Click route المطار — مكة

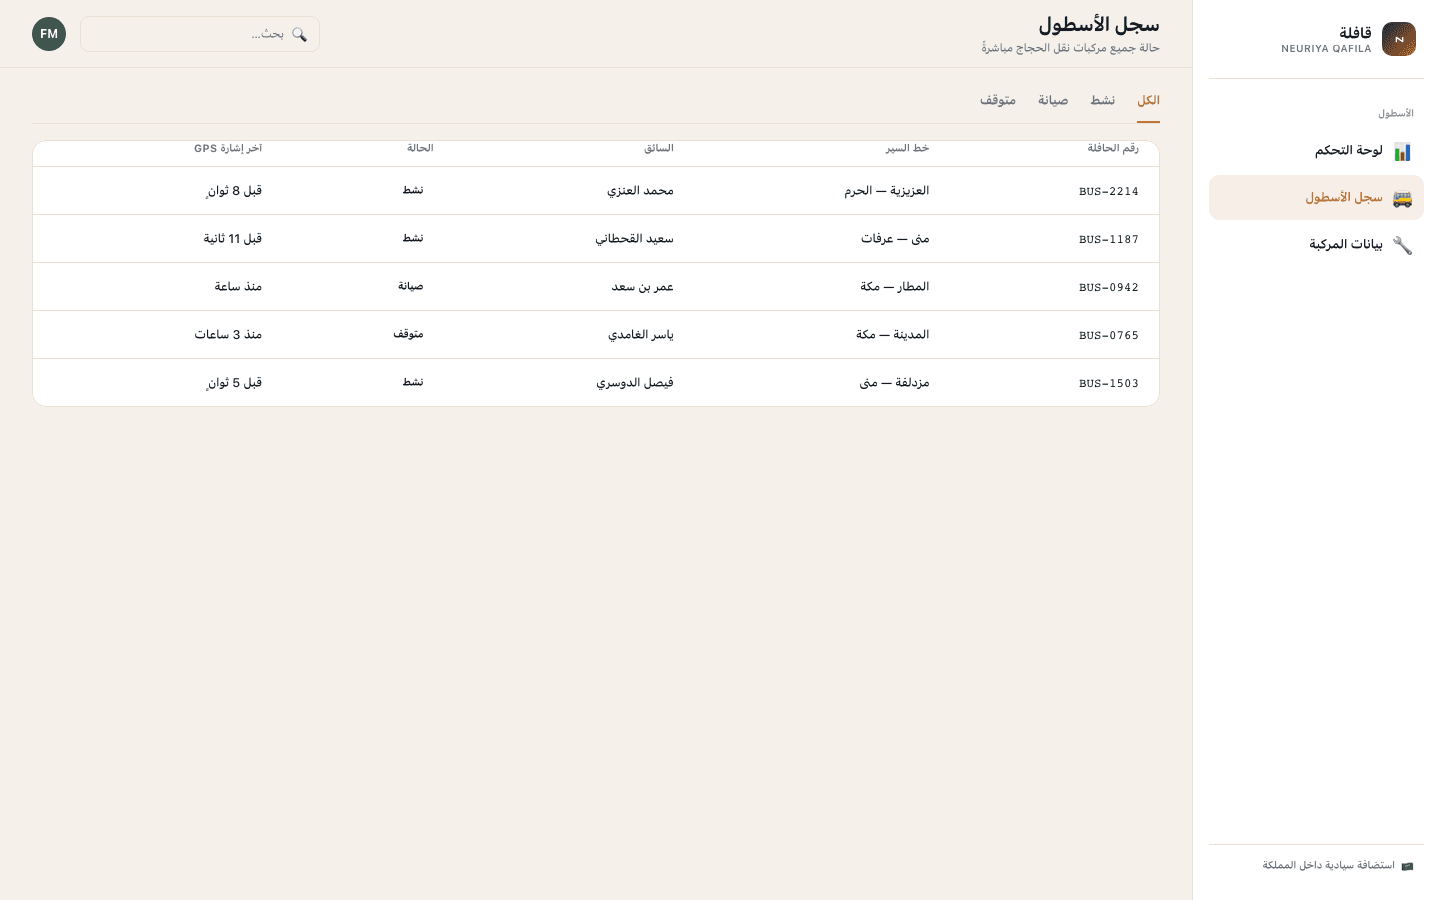[895, 287]
